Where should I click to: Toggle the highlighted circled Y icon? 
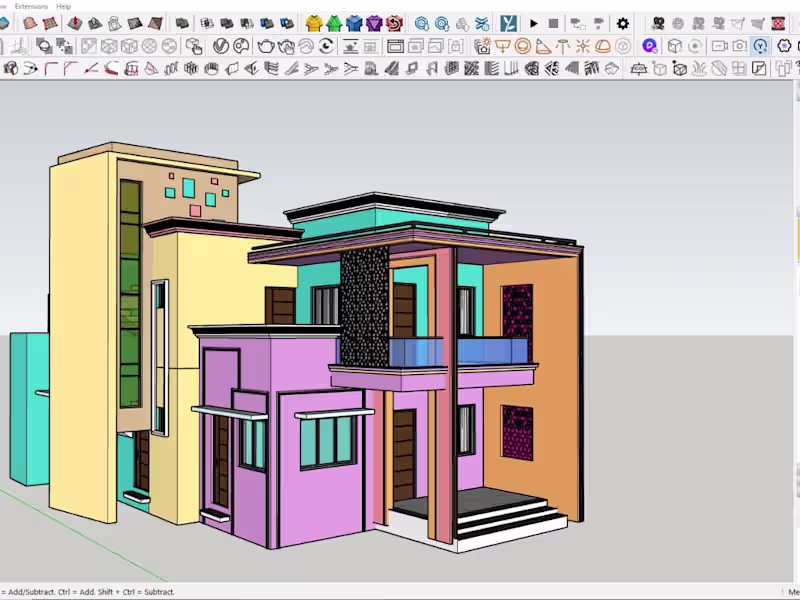[760, 46]
